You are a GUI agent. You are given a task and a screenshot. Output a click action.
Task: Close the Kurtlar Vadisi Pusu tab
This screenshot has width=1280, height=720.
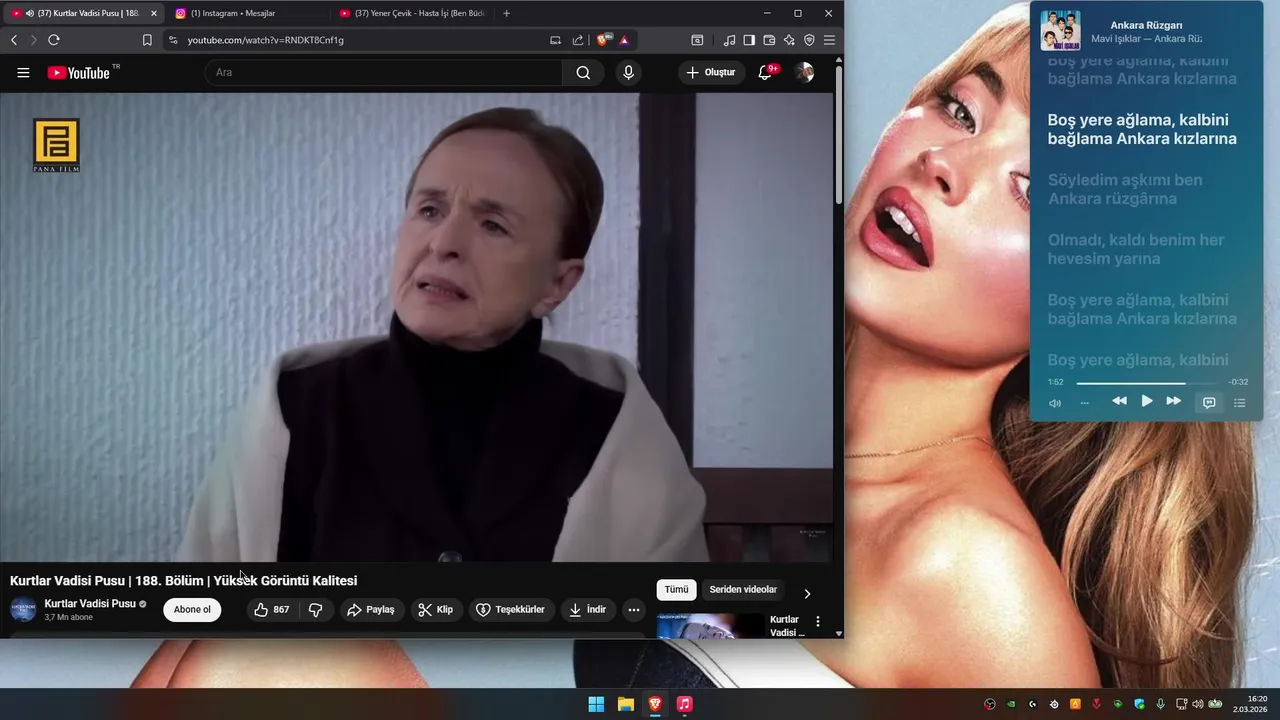153,13
